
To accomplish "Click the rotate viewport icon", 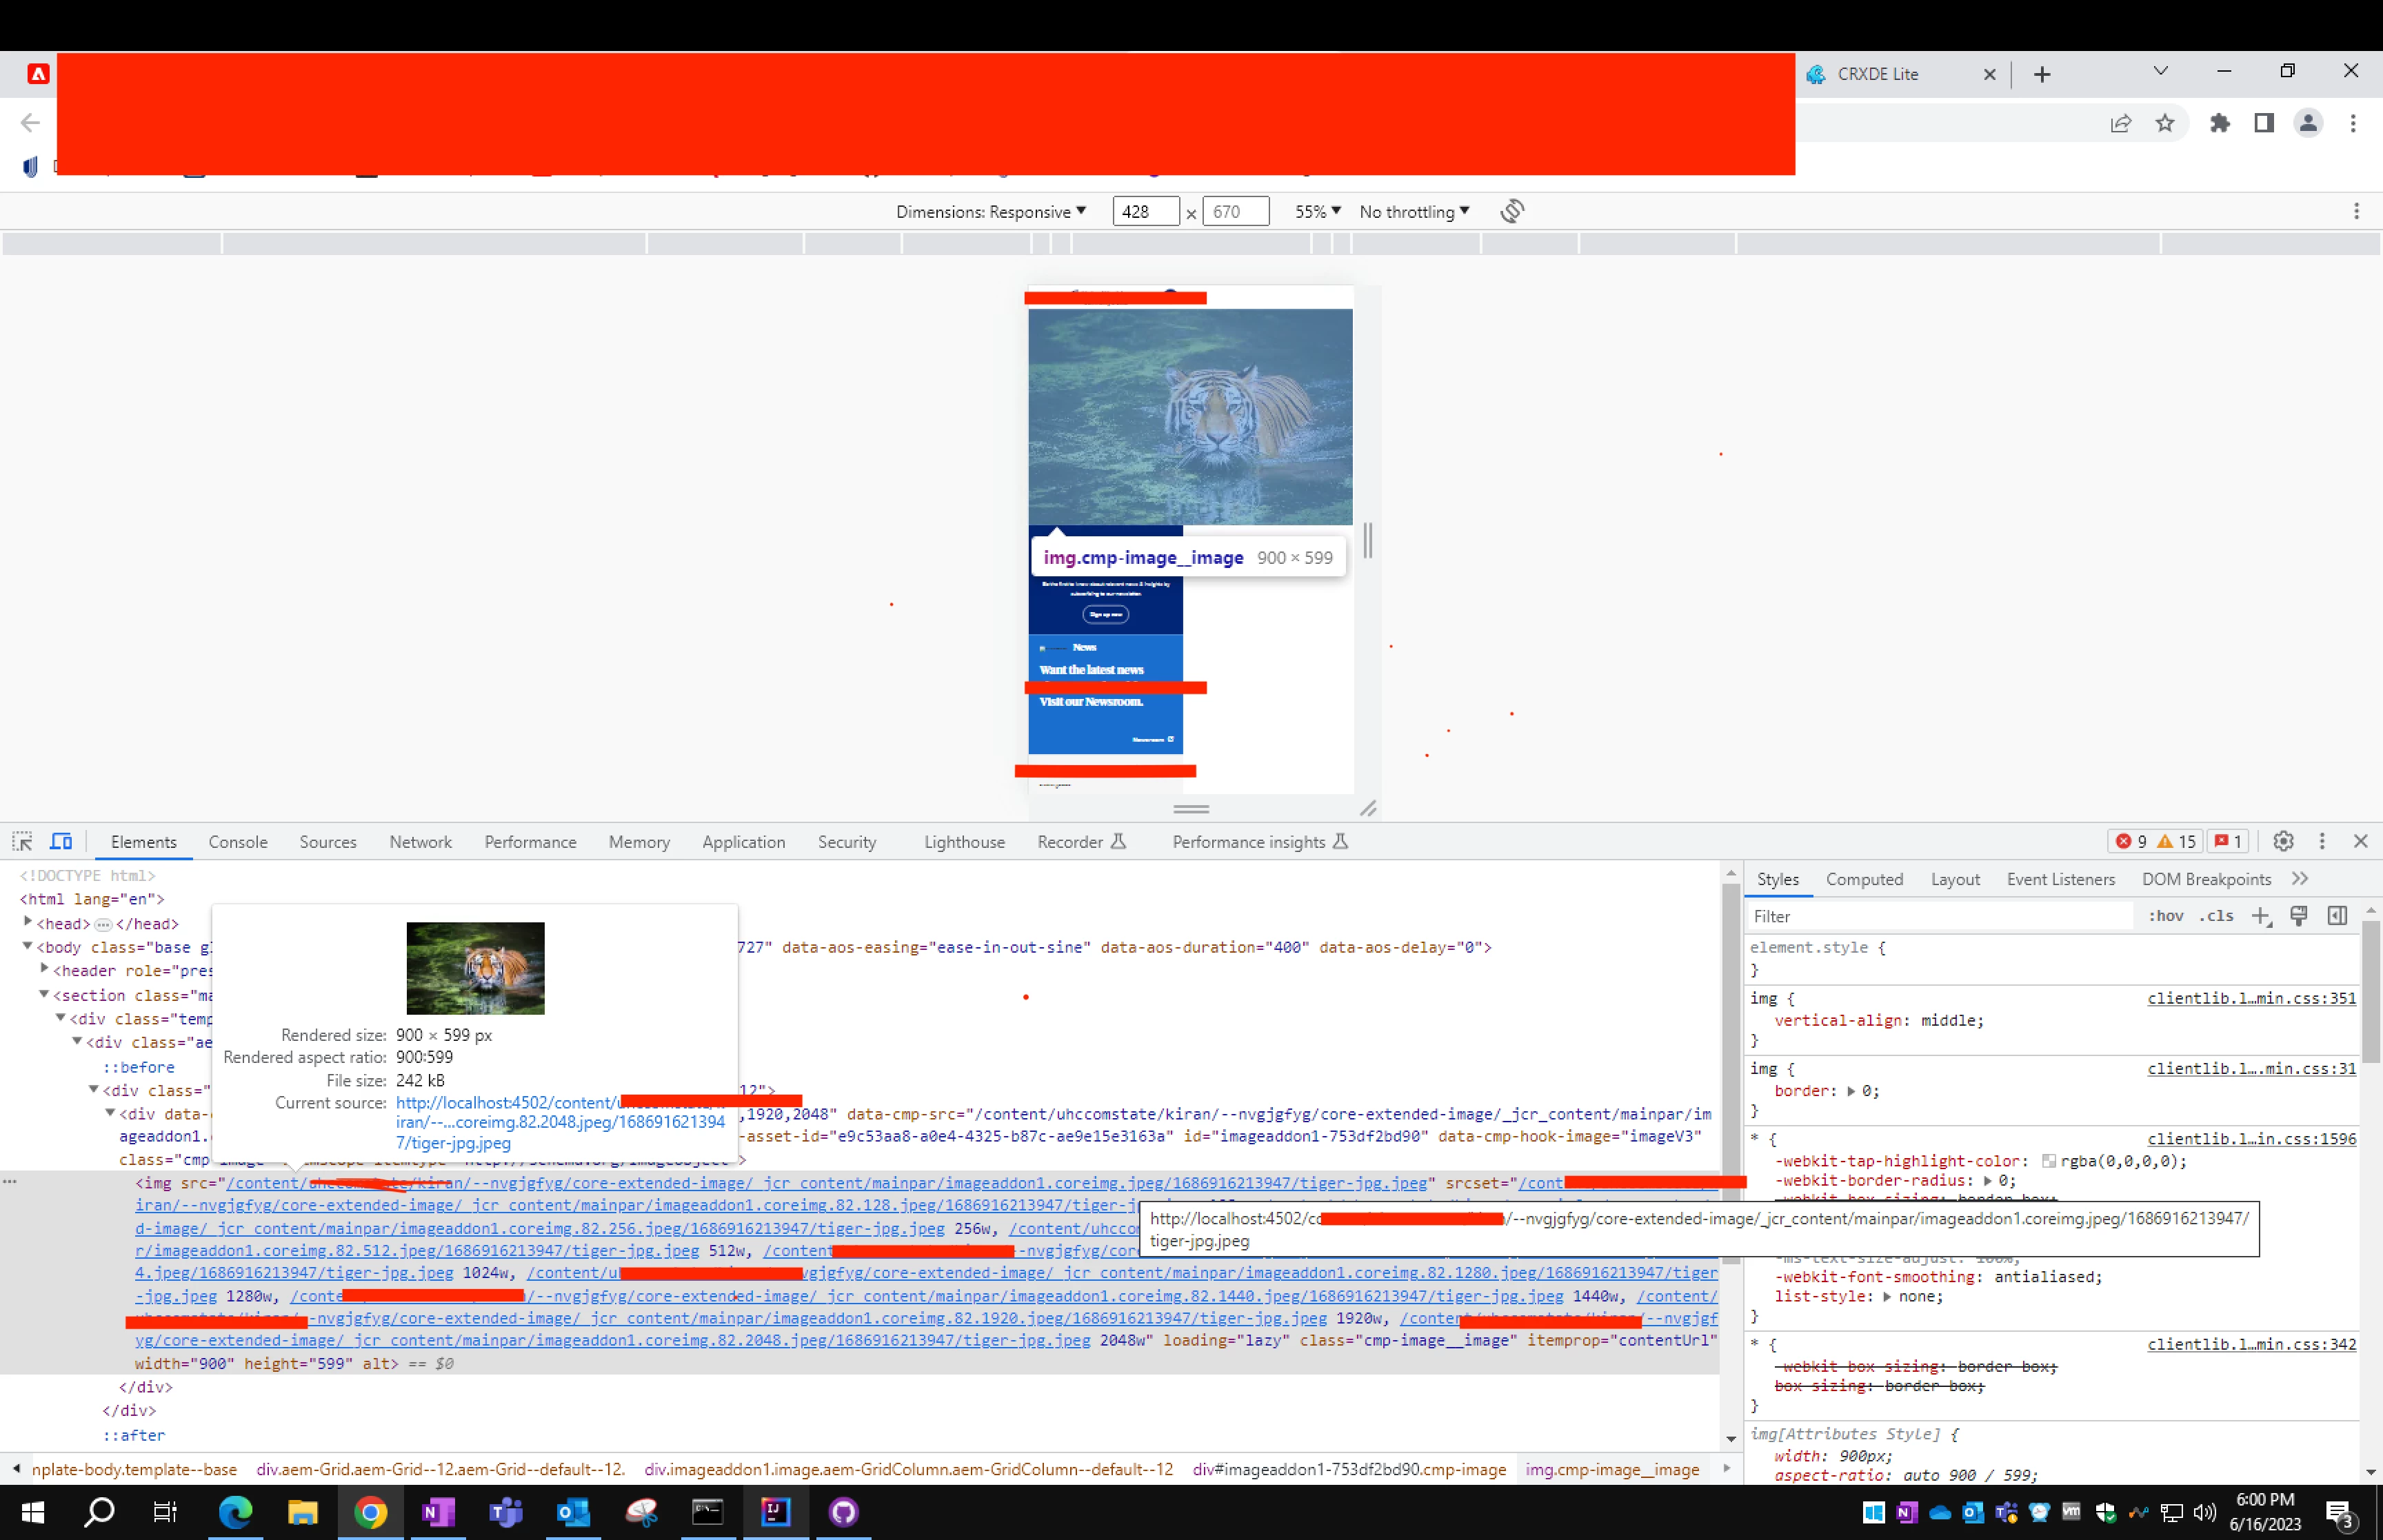I will [x=1512, y=211].
